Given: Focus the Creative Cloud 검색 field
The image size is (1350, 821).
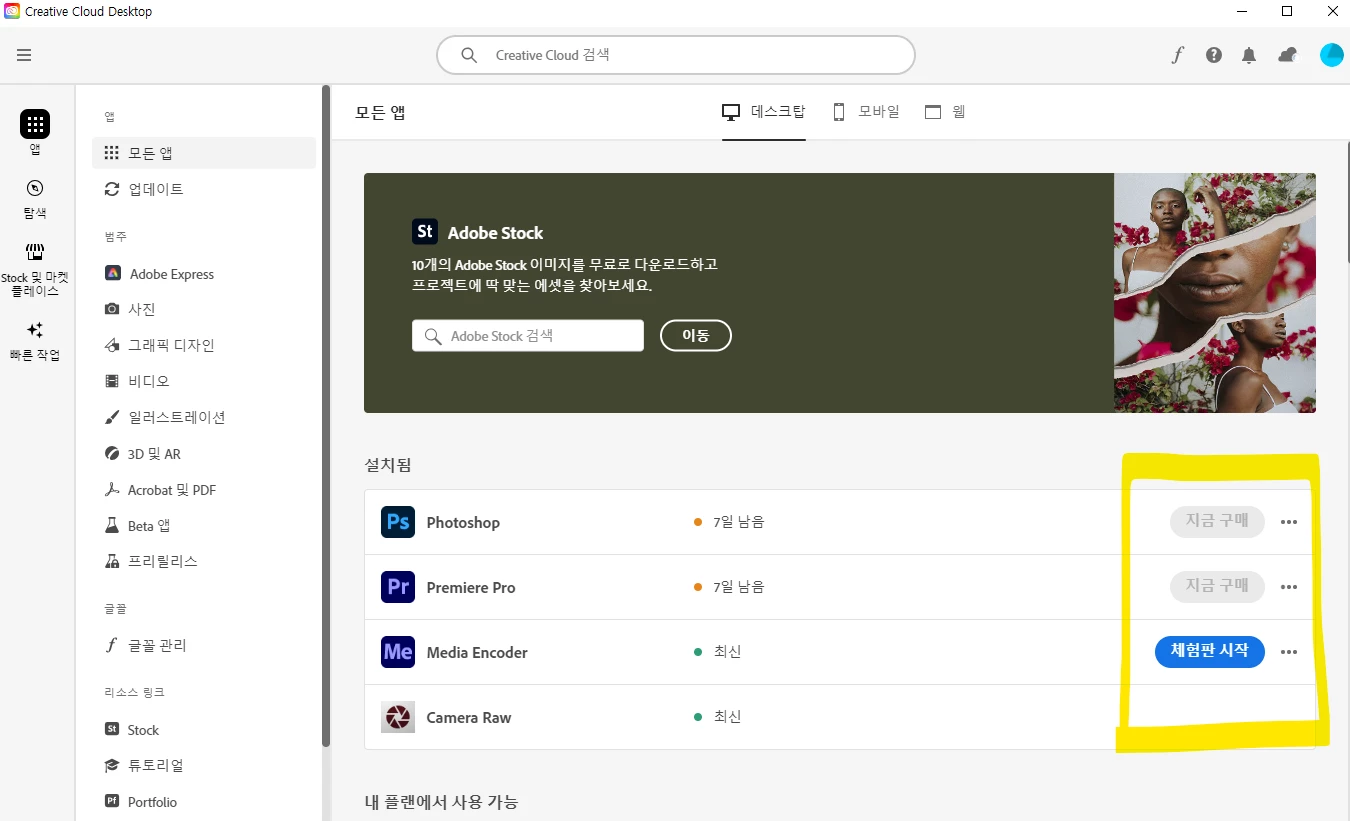Looking at the screenshot, I should coord(676,55).
